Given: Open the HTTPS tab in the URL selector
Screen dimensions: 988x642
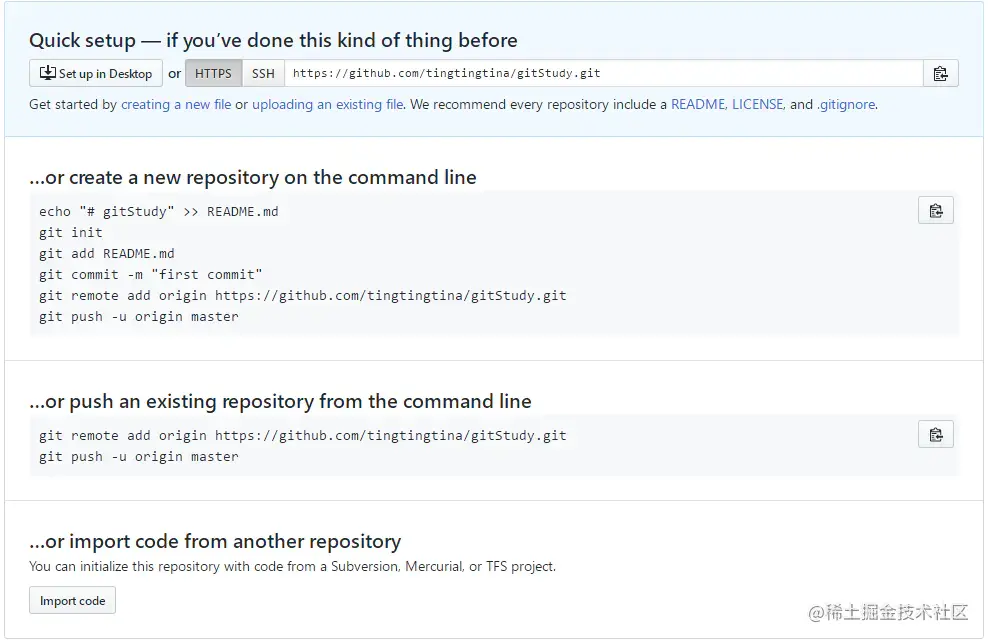Looking at the screenshot, I should tap(213, 72).
